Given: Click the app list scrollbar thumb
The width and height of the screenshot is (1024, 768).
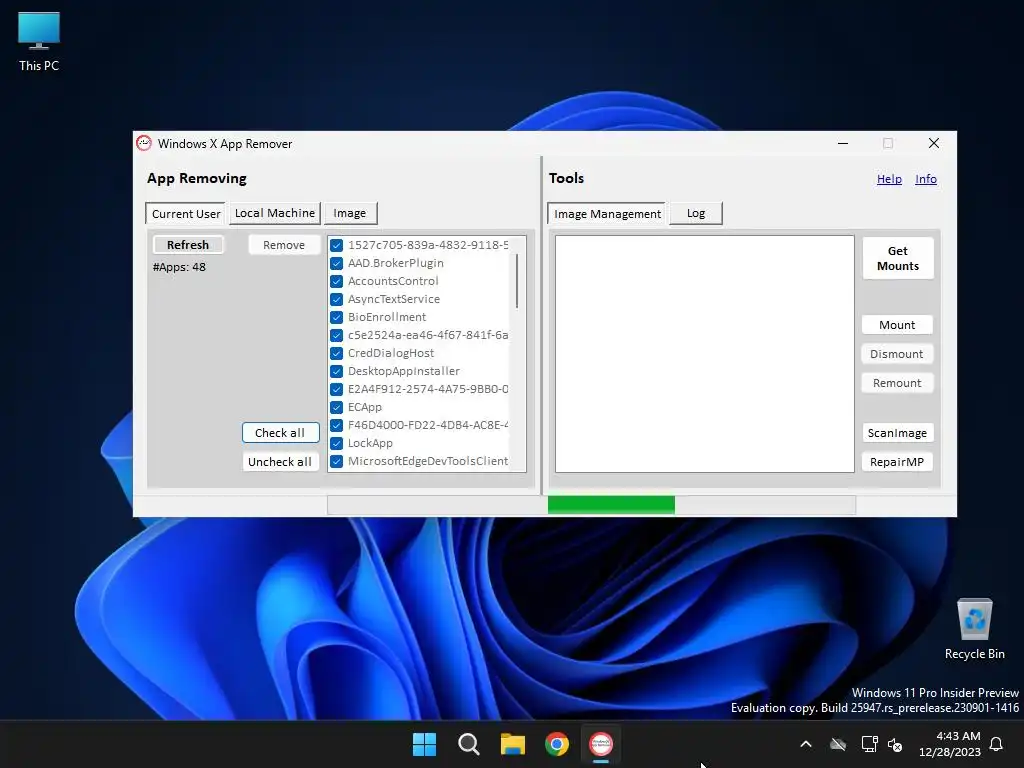Looking at the screenshot, I should coord(517,281).
